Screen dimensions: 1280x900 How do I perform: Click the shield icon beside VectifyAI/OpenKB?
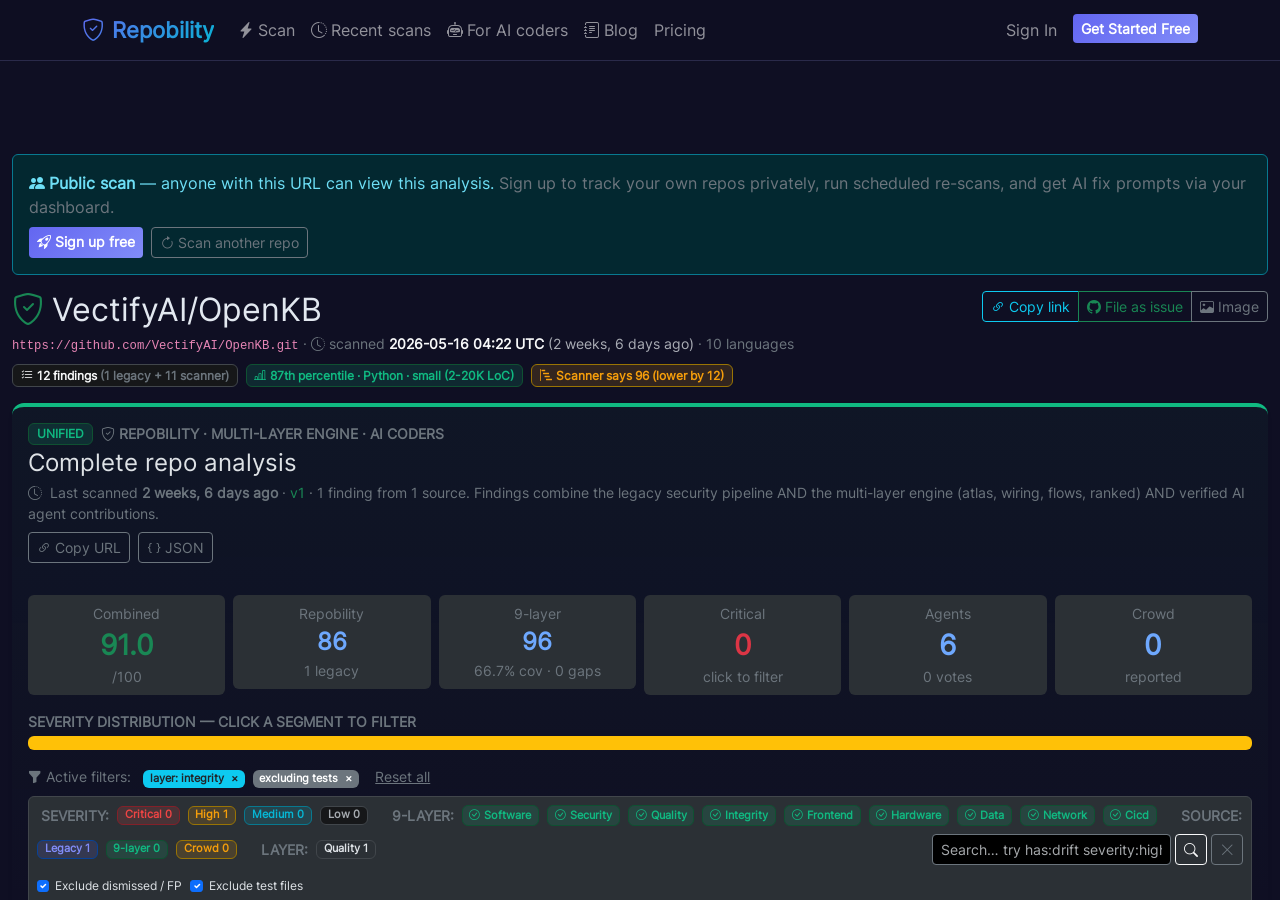coord(28,309)
